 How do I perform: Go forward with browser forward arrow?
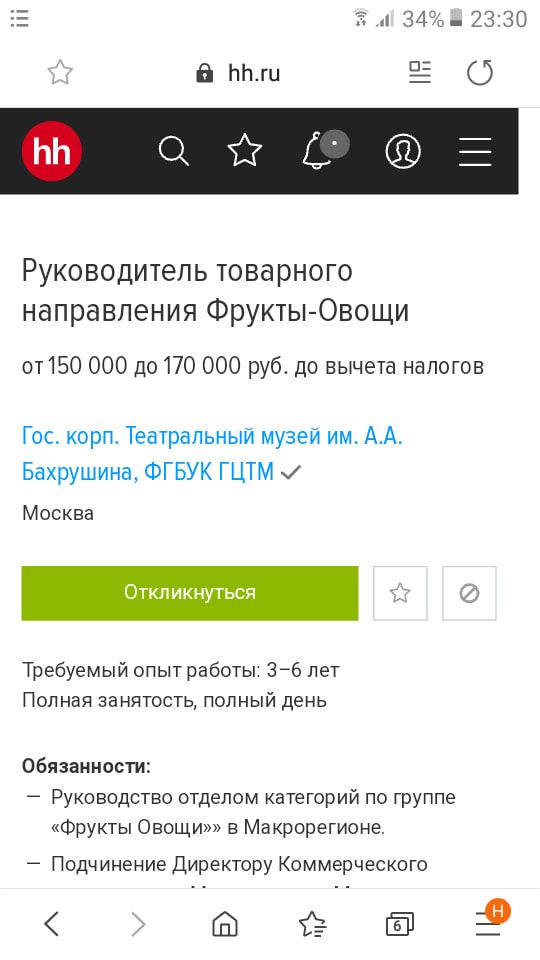[x=138, y=923]
